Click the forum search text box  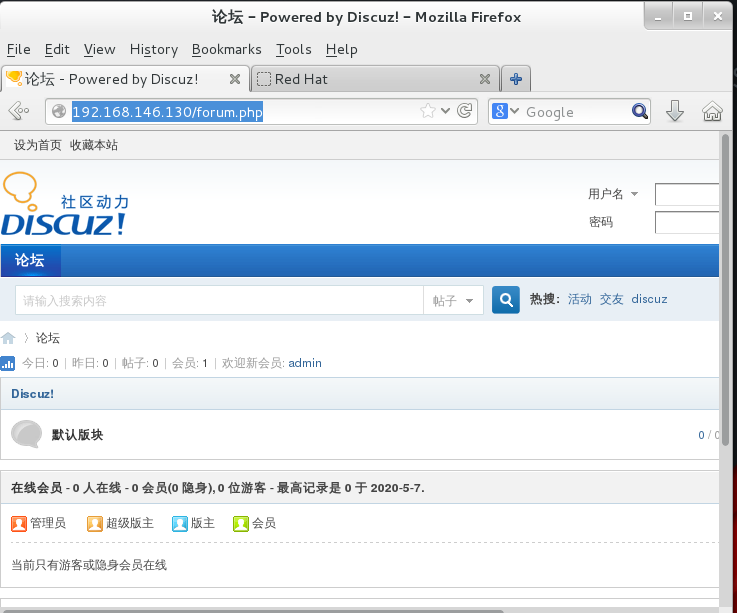pos(219,300)
